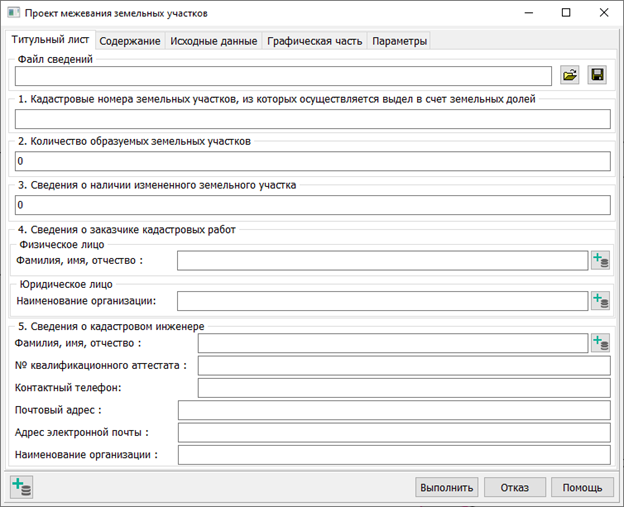Click the bottom-left add database icon

pyautogui.click(x=21, y=487)
